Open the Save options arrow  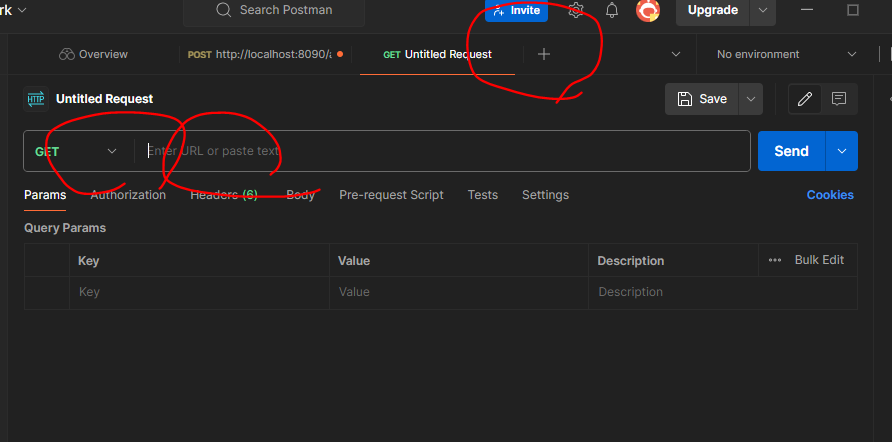coord(750,99)
